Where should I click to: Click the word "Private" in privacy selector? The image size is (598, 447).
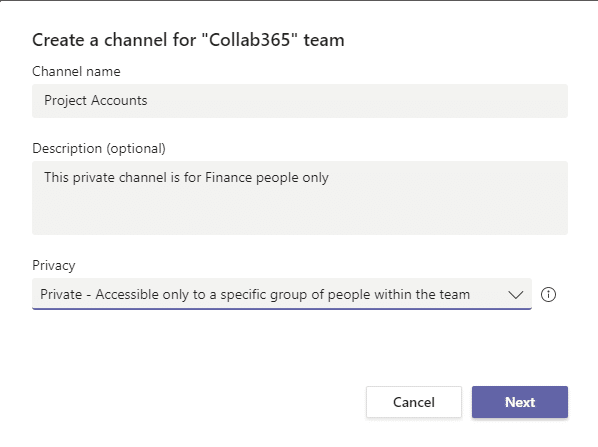point(61,294)
